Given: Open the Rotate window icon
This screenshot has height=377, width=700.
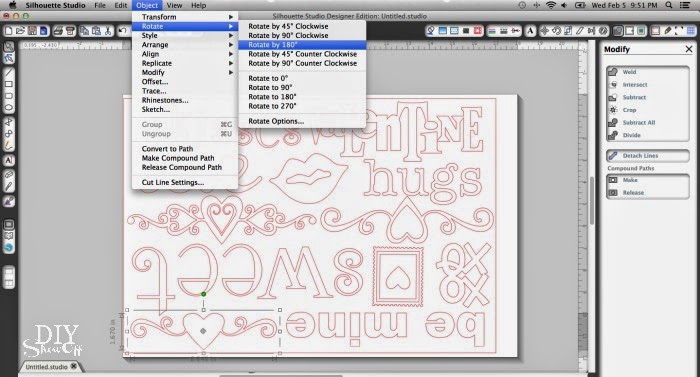Looking at the screenshot, I should tap(556, 31).
